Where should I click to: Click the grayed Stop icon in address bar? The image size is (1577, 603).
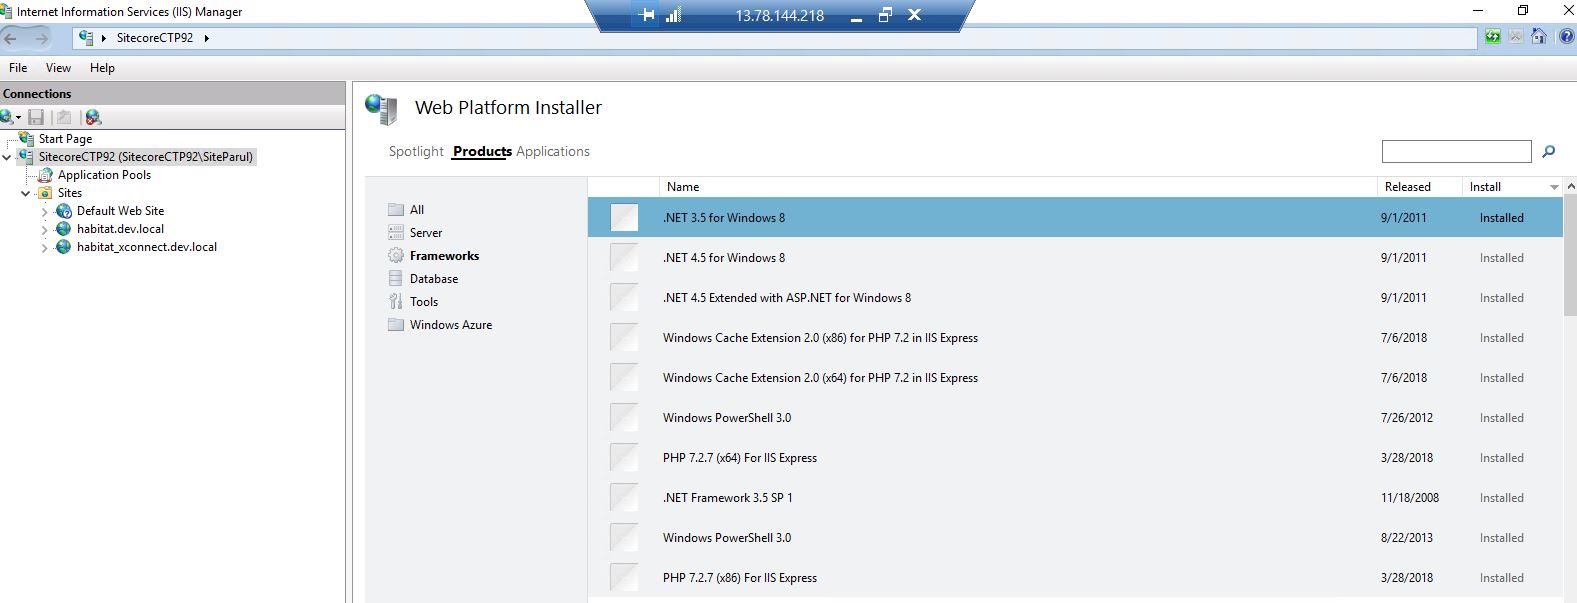[x=1516, y=37]
